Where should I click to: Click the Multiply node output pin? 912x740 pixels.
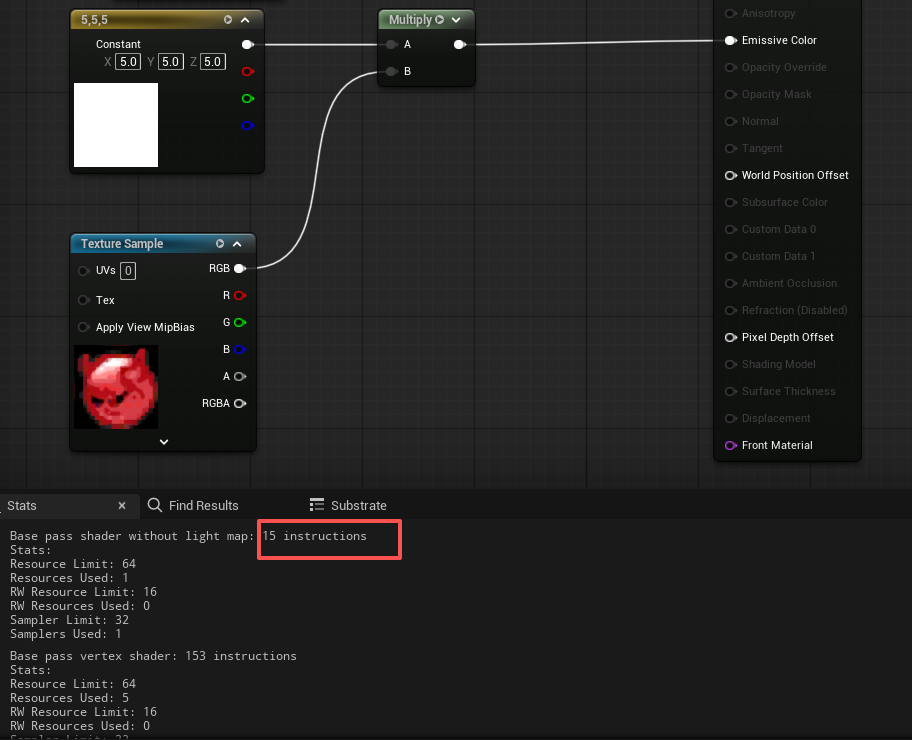point(460,44)
